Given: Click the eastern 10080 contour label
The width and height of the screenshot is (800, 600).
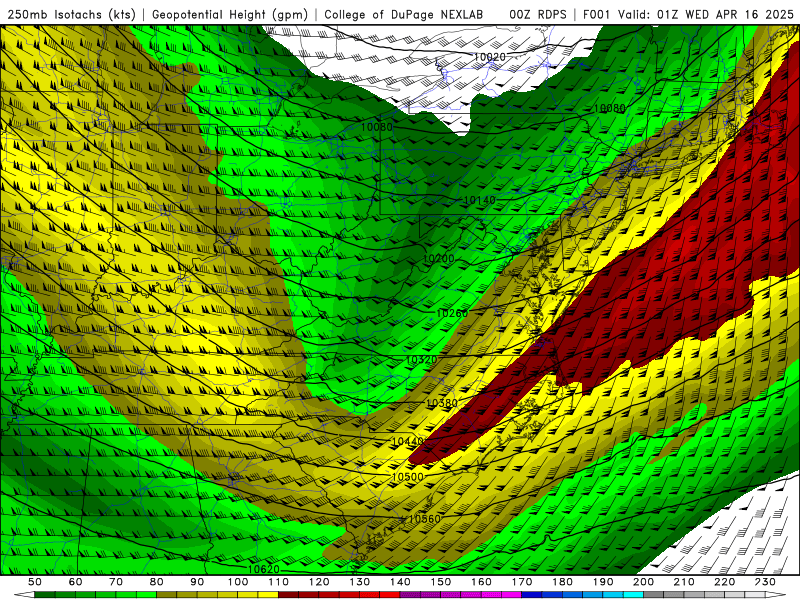Looking at the screenshot, I should (x=610, y=108).
